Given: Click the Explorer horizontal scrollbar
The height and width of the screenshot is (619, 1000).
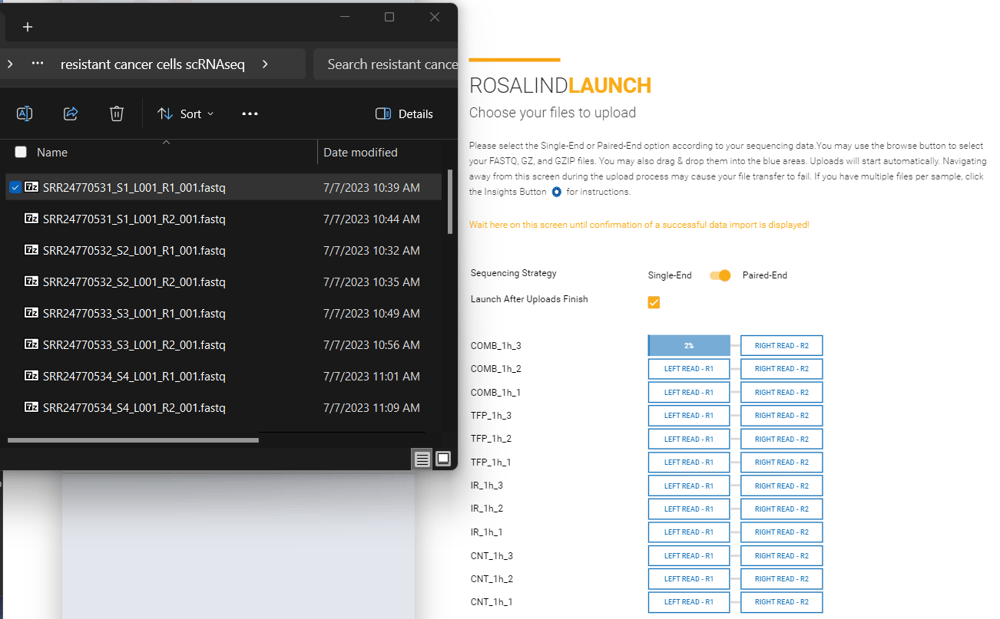Looking at the screenshot, I should click(x=133, y=440).
